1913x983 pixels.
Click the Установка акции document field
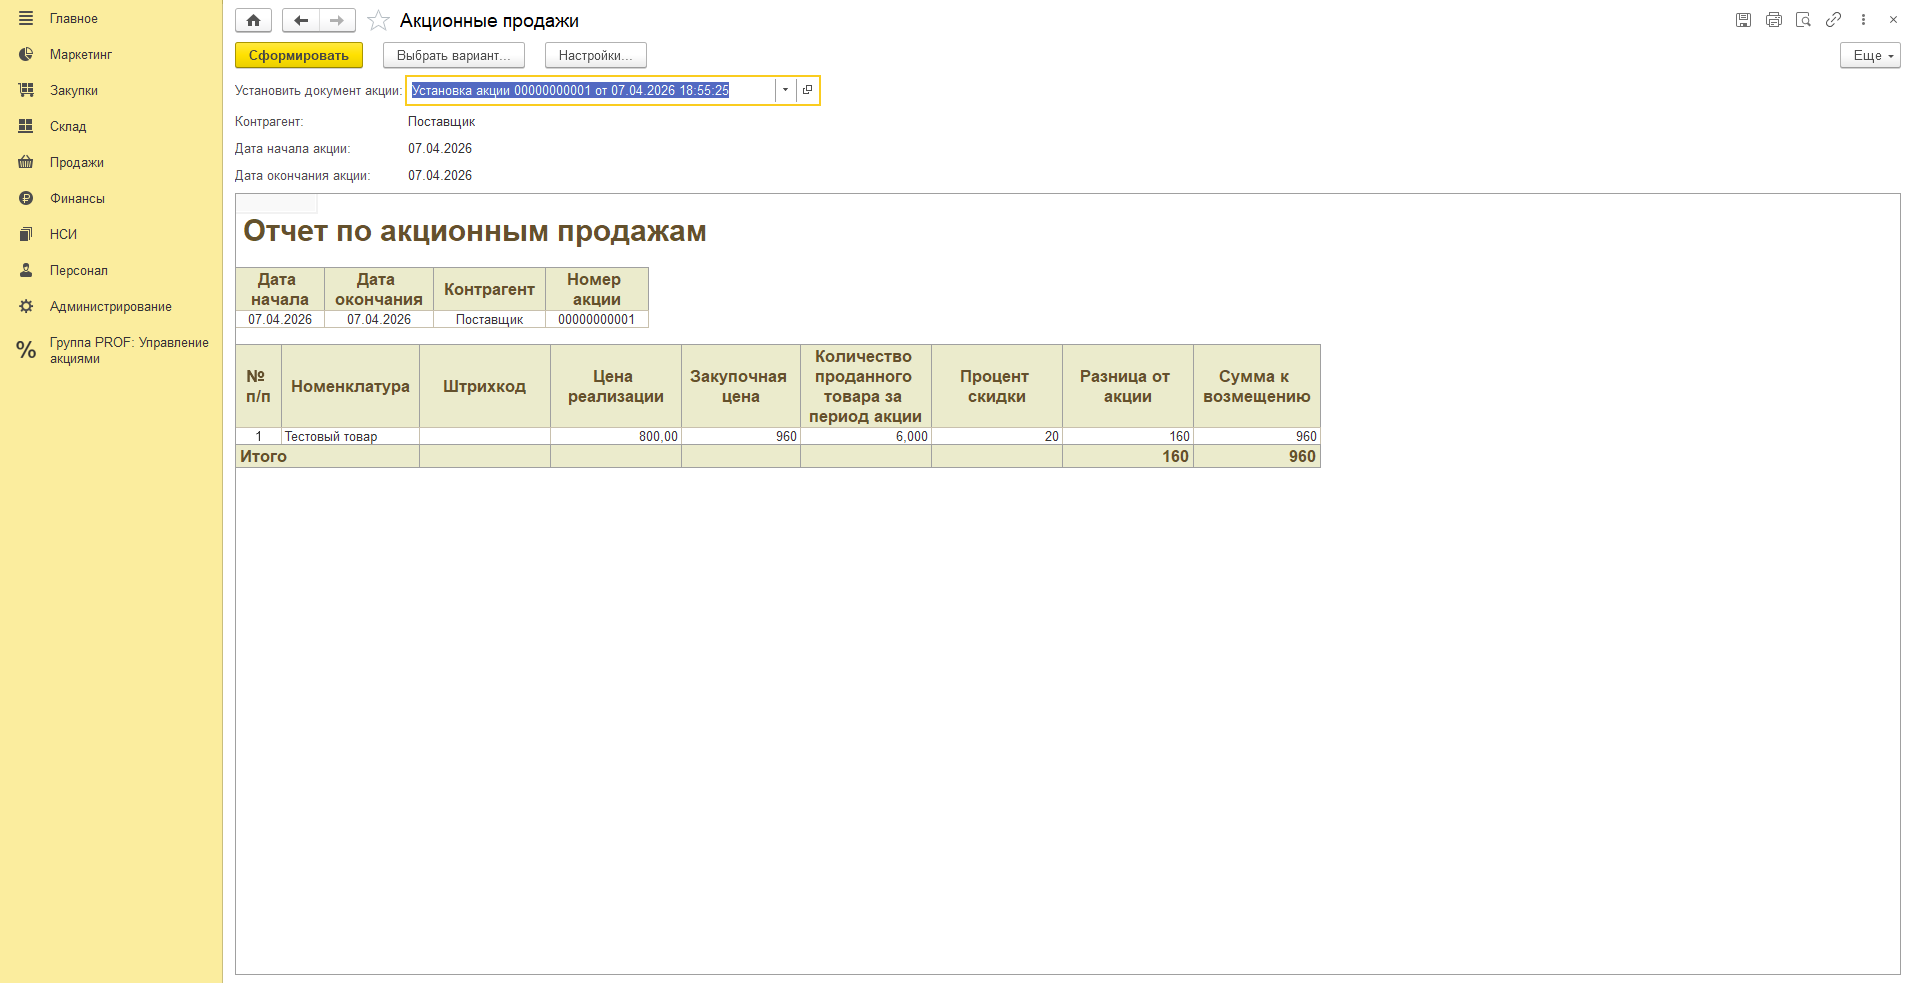(x=590, y=90)
